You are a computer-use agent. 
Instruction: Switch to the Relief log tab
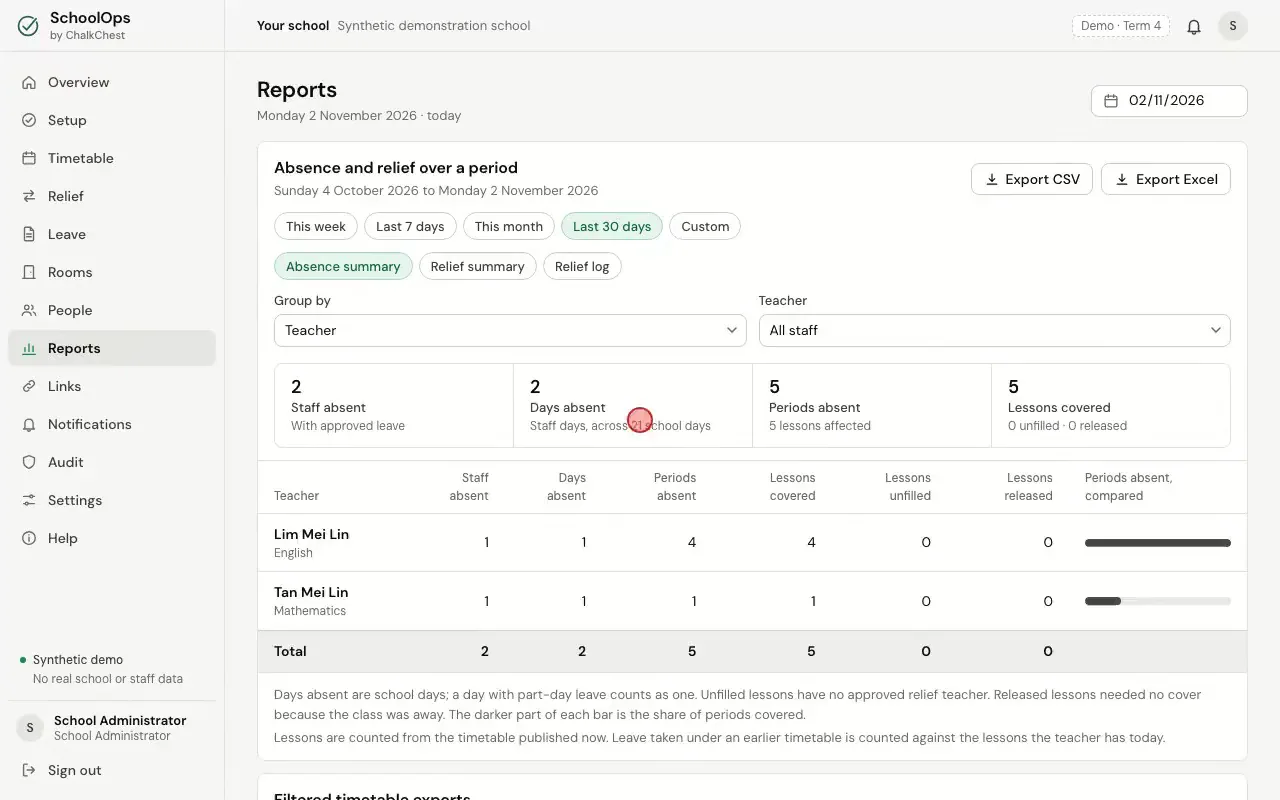click(x=582, y=267)
